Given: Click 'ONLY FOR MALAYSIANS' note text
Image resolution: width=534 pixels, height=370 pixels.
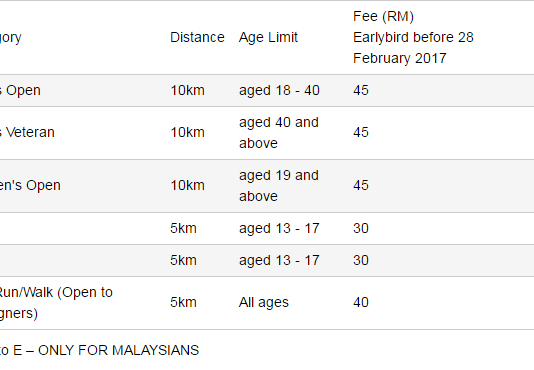Looking at the screenshot, I should coord(118,350).
